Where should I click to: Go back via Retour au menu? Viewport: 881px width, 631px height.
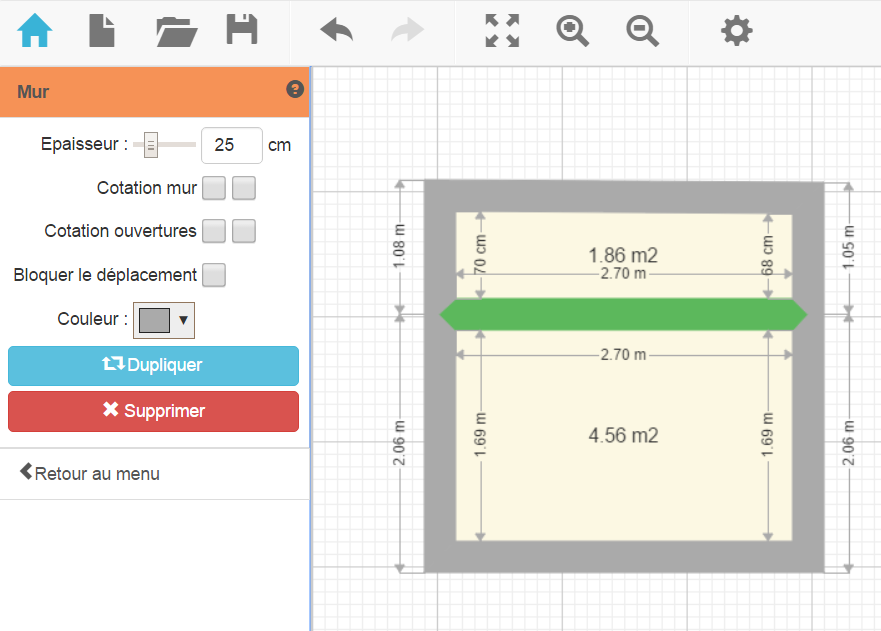[90, 473]
